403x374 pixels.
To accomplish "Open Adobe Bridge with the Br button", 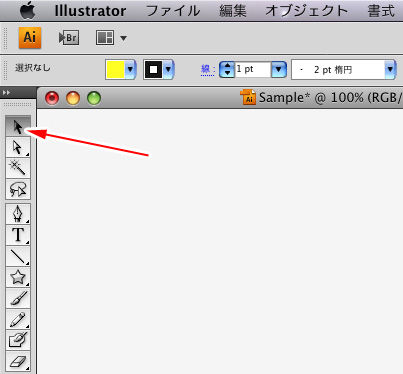I will click(x=69, y=38).
